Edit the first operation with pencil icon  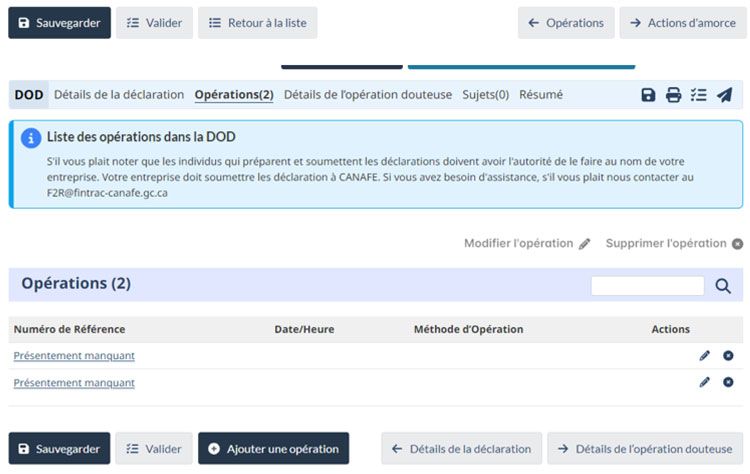click(704, 355)
